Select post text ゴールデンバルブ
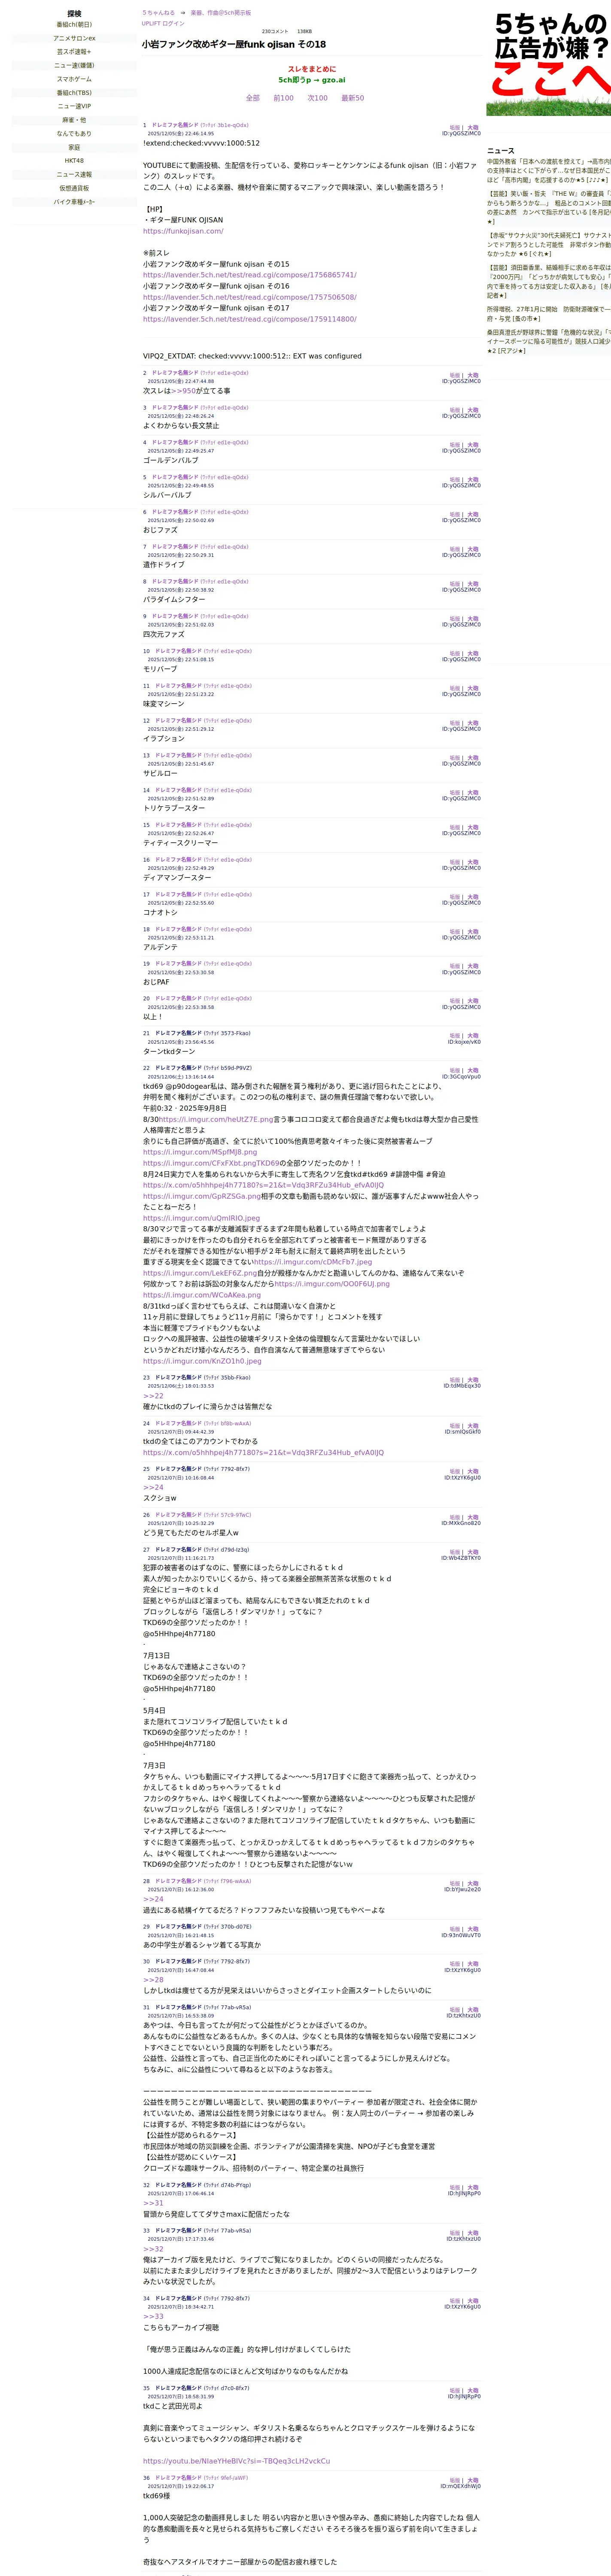 [170, 460]
